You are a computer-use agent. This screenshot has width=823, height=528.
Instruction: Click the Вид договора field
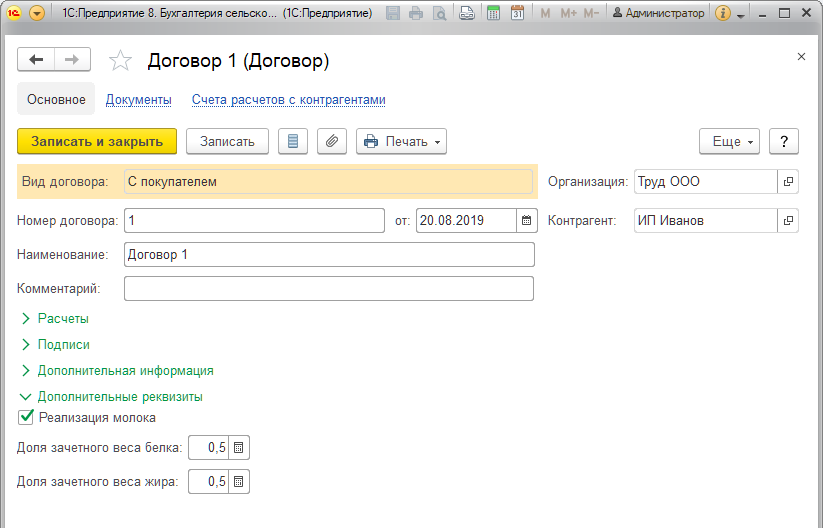pos(329,182)
